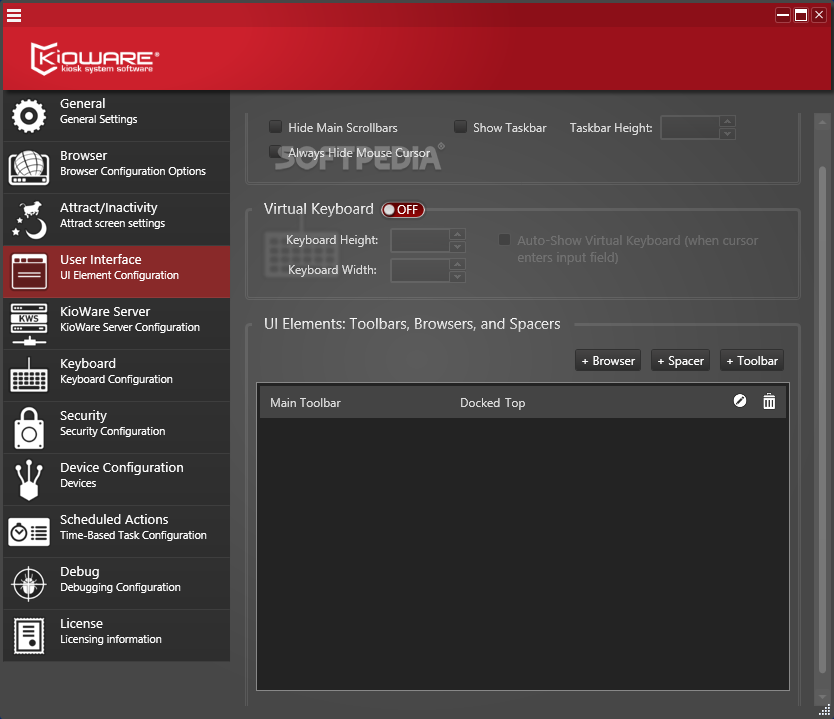
Task: Enable Hide Main Scrollbars checkbox
Action: (x=275, y=127)
